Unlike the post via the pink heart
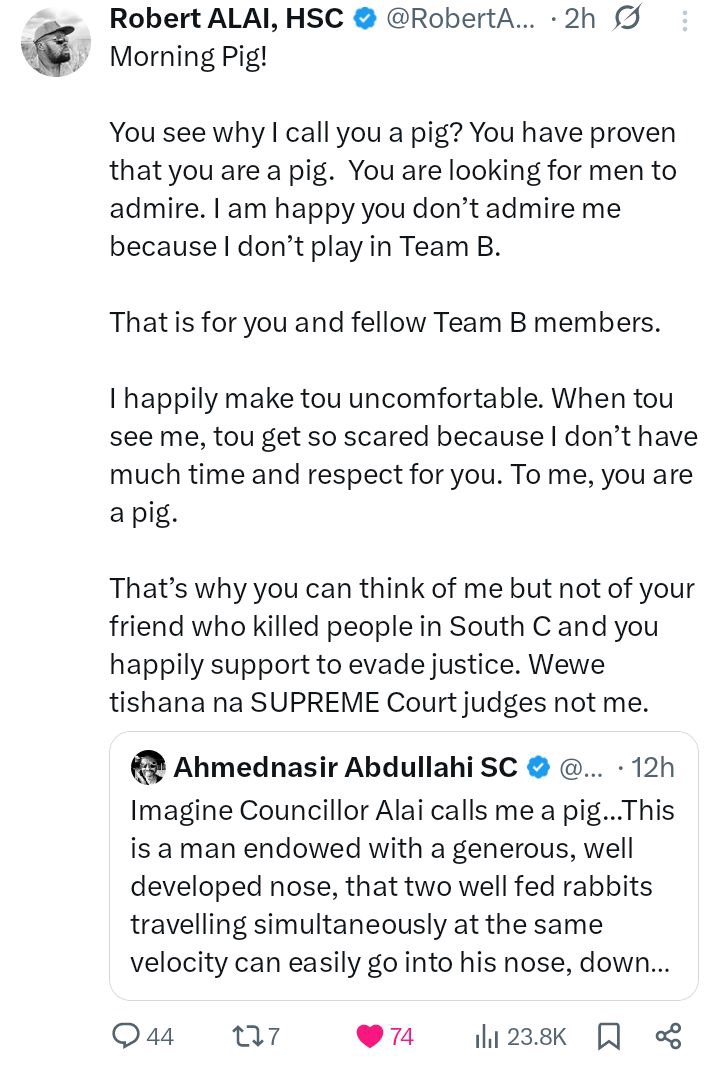 pos(369,1036)
